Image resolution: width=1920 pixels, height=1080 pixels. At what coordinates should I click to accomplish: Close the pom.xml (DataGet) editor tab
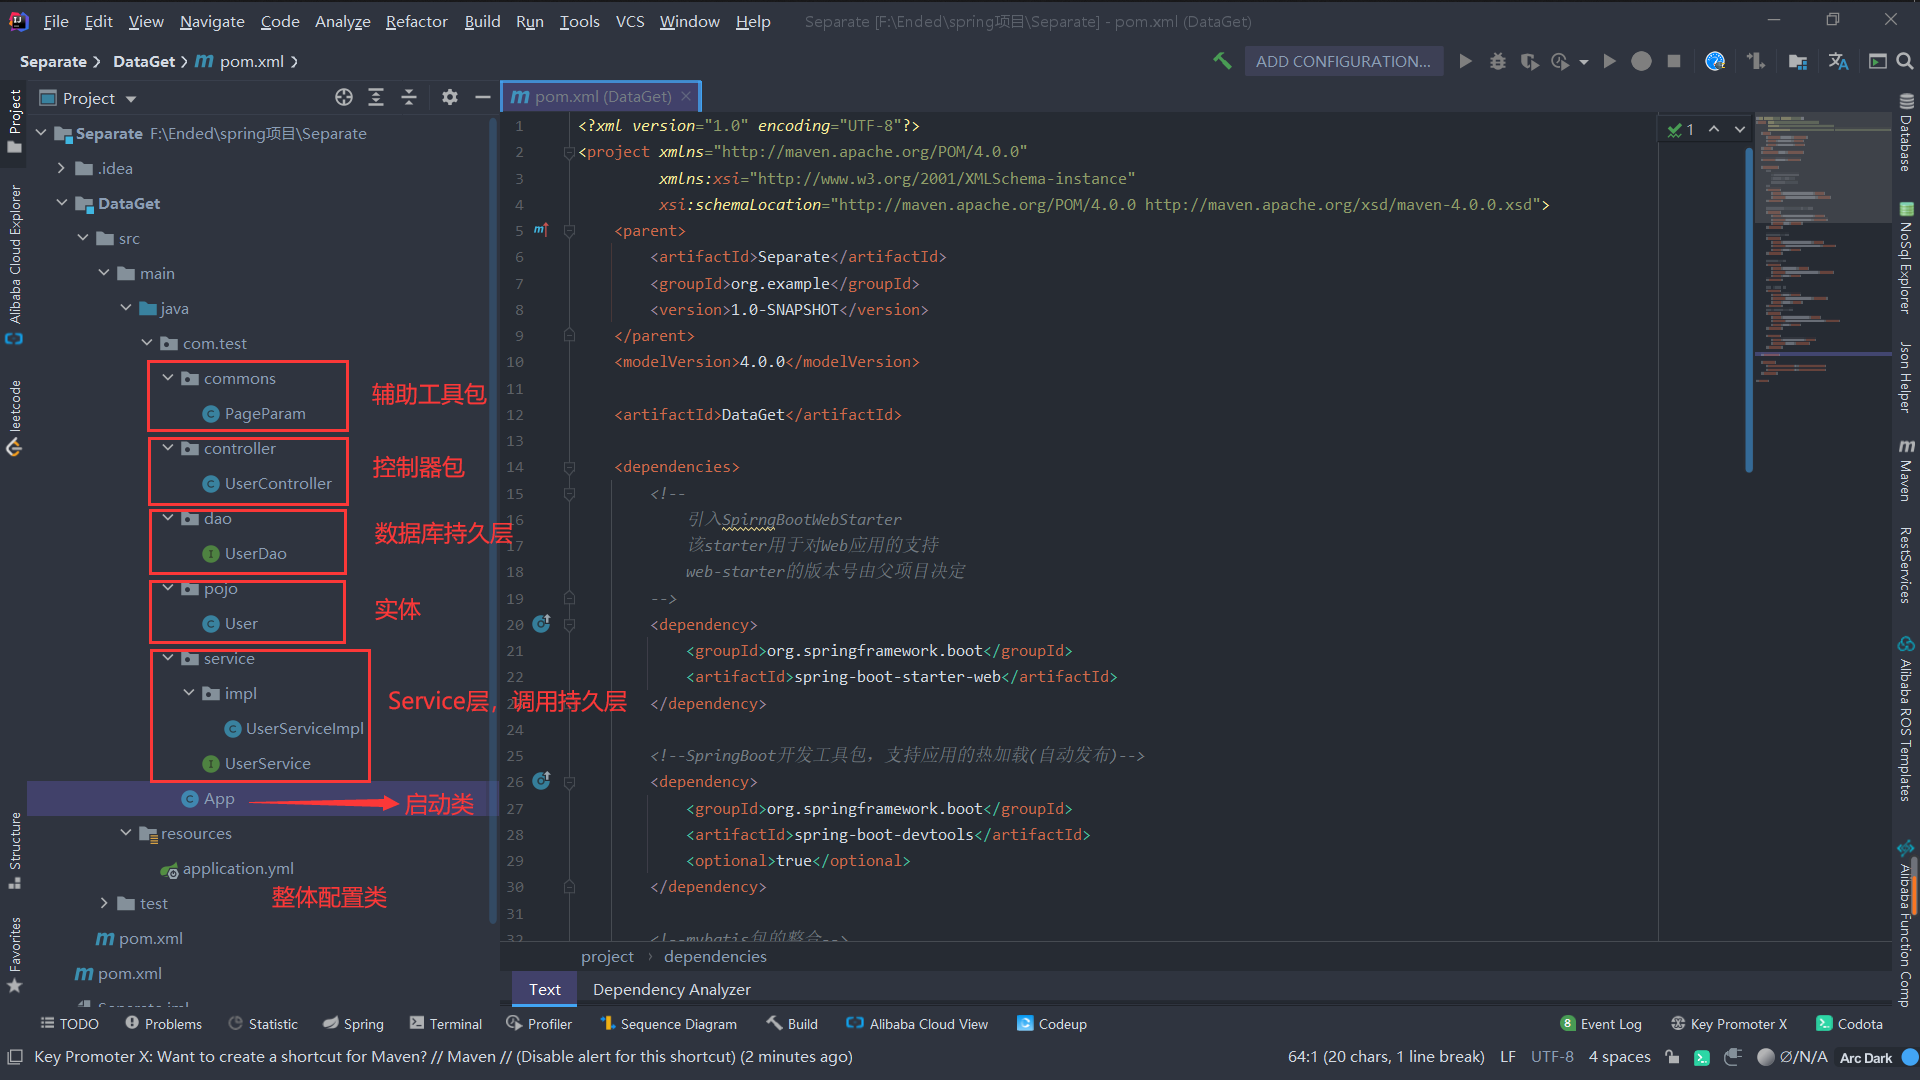[x=686, y=97]
